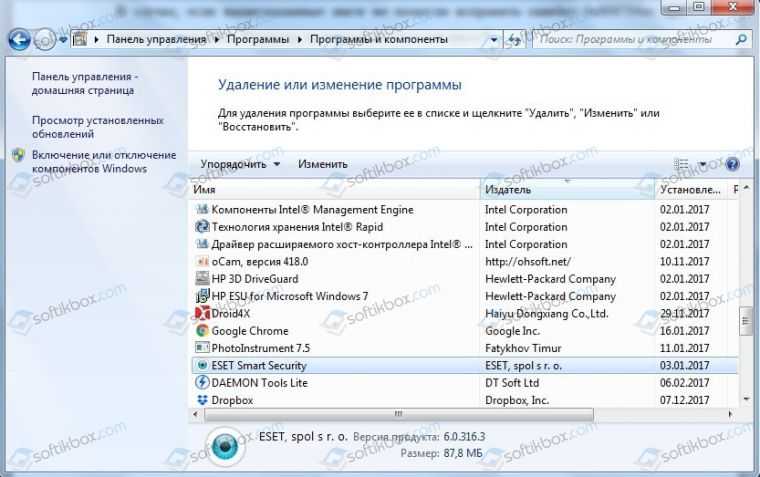The height and width of the screenshot is (477, 760).
Task: Click vertical scrollbar up arrow of list
Action: click(x=746, y=188)
